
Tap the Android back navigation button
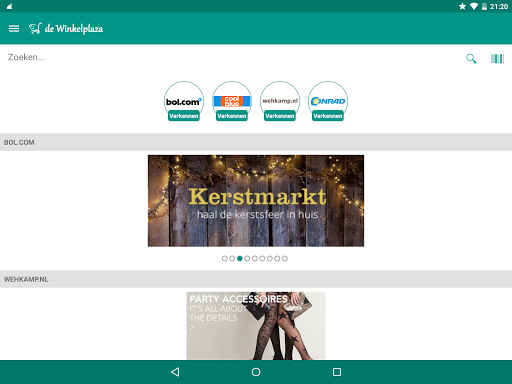[175, 372]
